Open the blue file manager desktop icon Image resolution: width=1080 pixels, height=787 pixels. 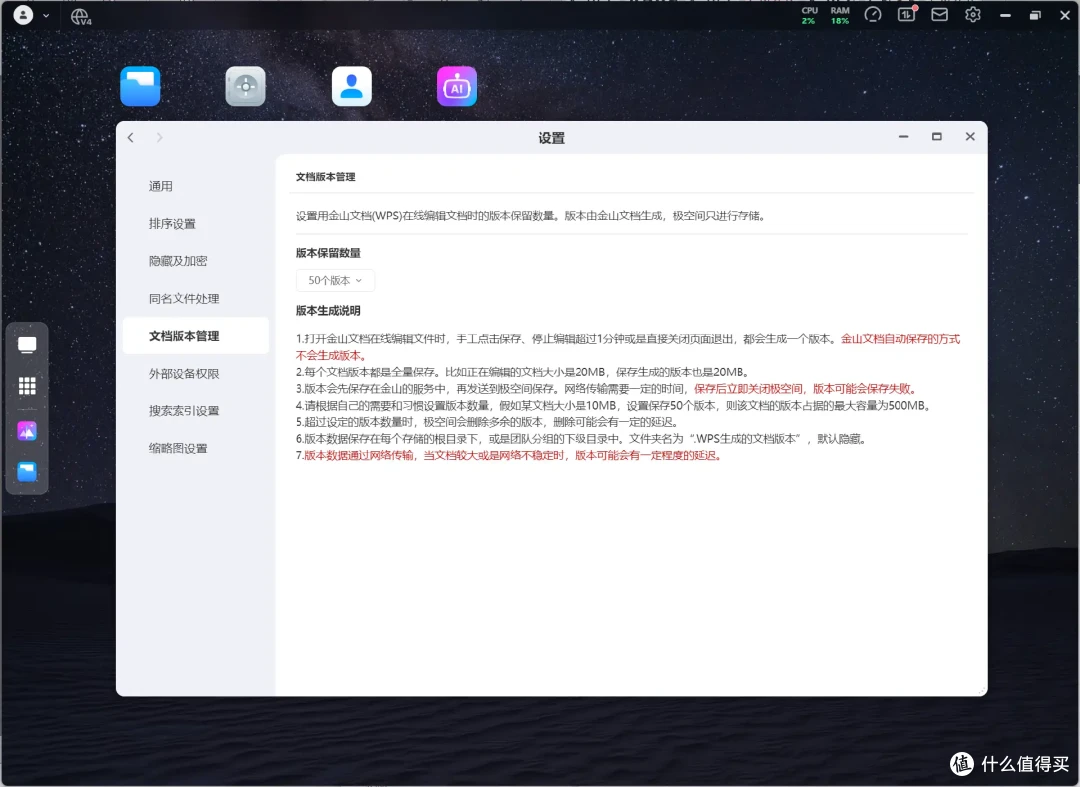tap(141, 87)
